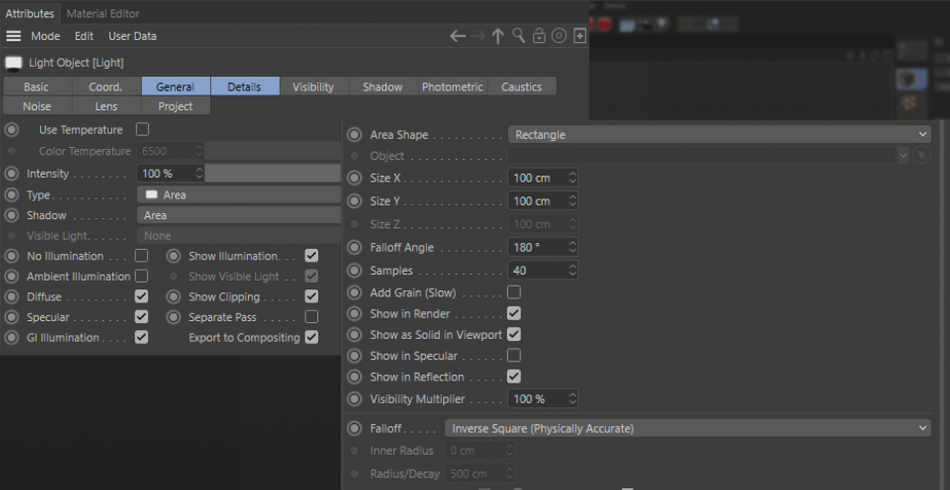Open the Edit menu
Image resolution: width=950 pixels, height=490 pixels.
pyautogui.click(x=84, y=36)
